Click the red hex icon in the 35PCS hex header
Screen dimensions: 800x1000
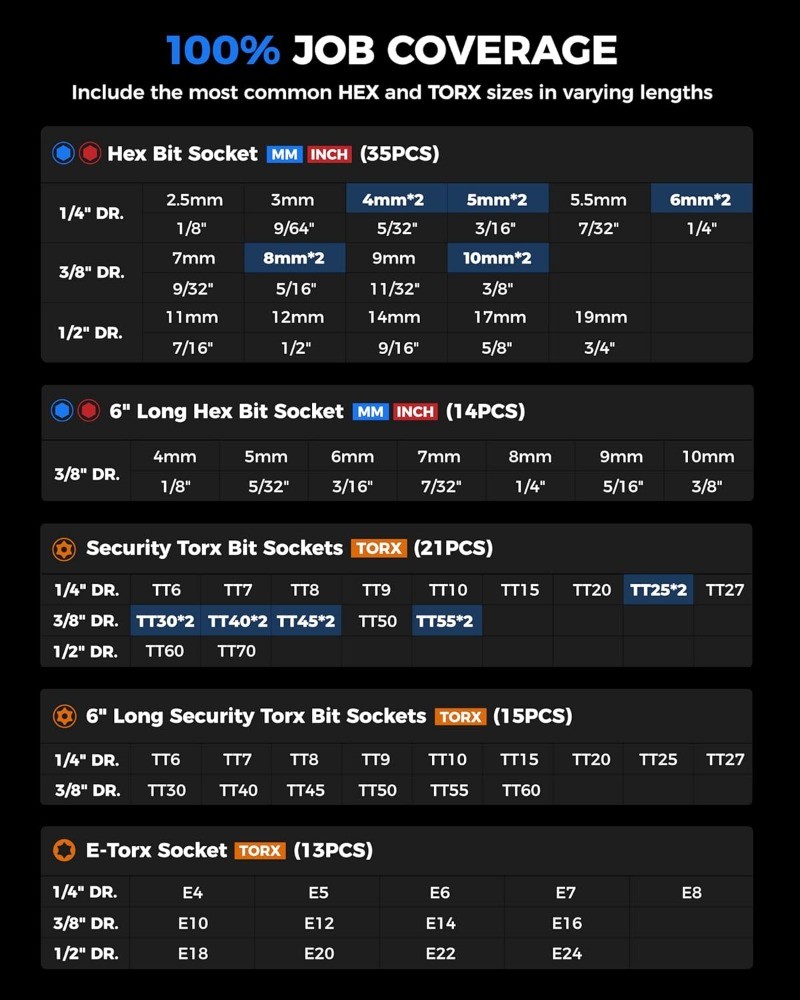(x=89, y=154)
